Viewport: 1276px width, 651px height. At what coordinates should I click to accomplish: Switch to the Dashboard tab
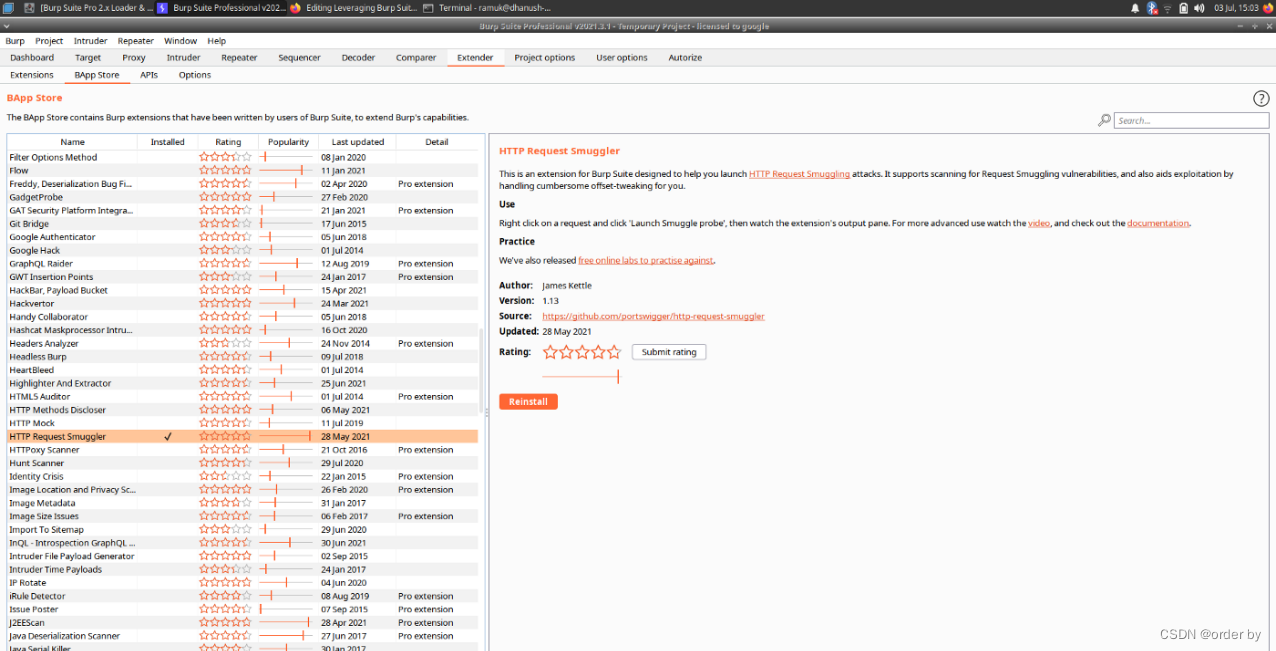coord(32,58)
